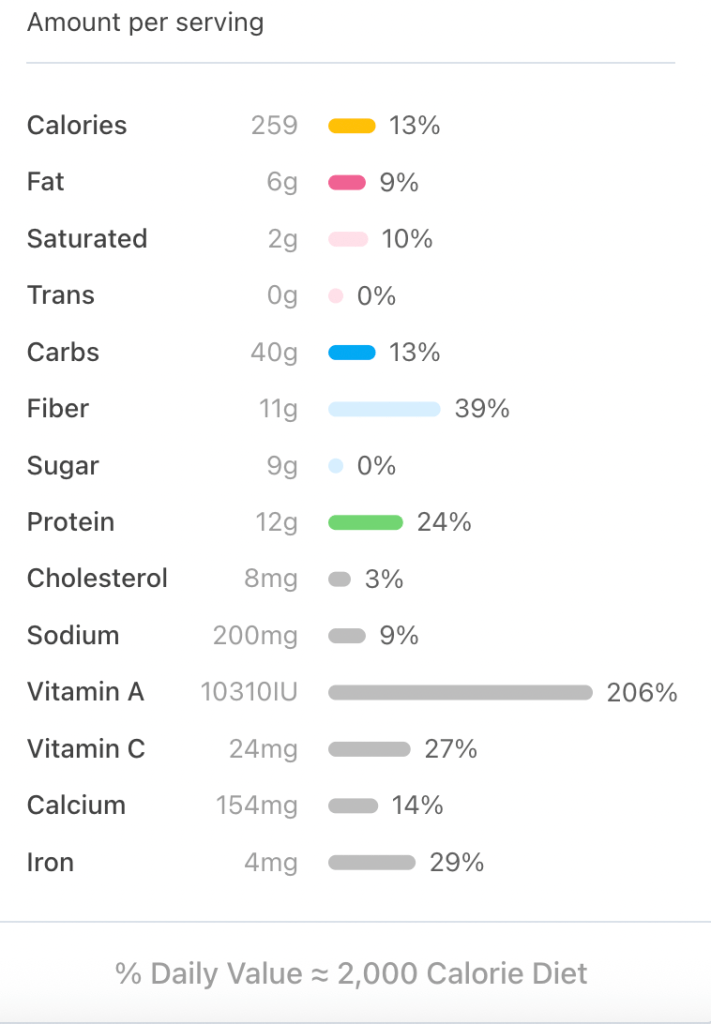Click the Vitamin A 206% value
Screen dimensions: 711x1024
[x=642, y=692]
